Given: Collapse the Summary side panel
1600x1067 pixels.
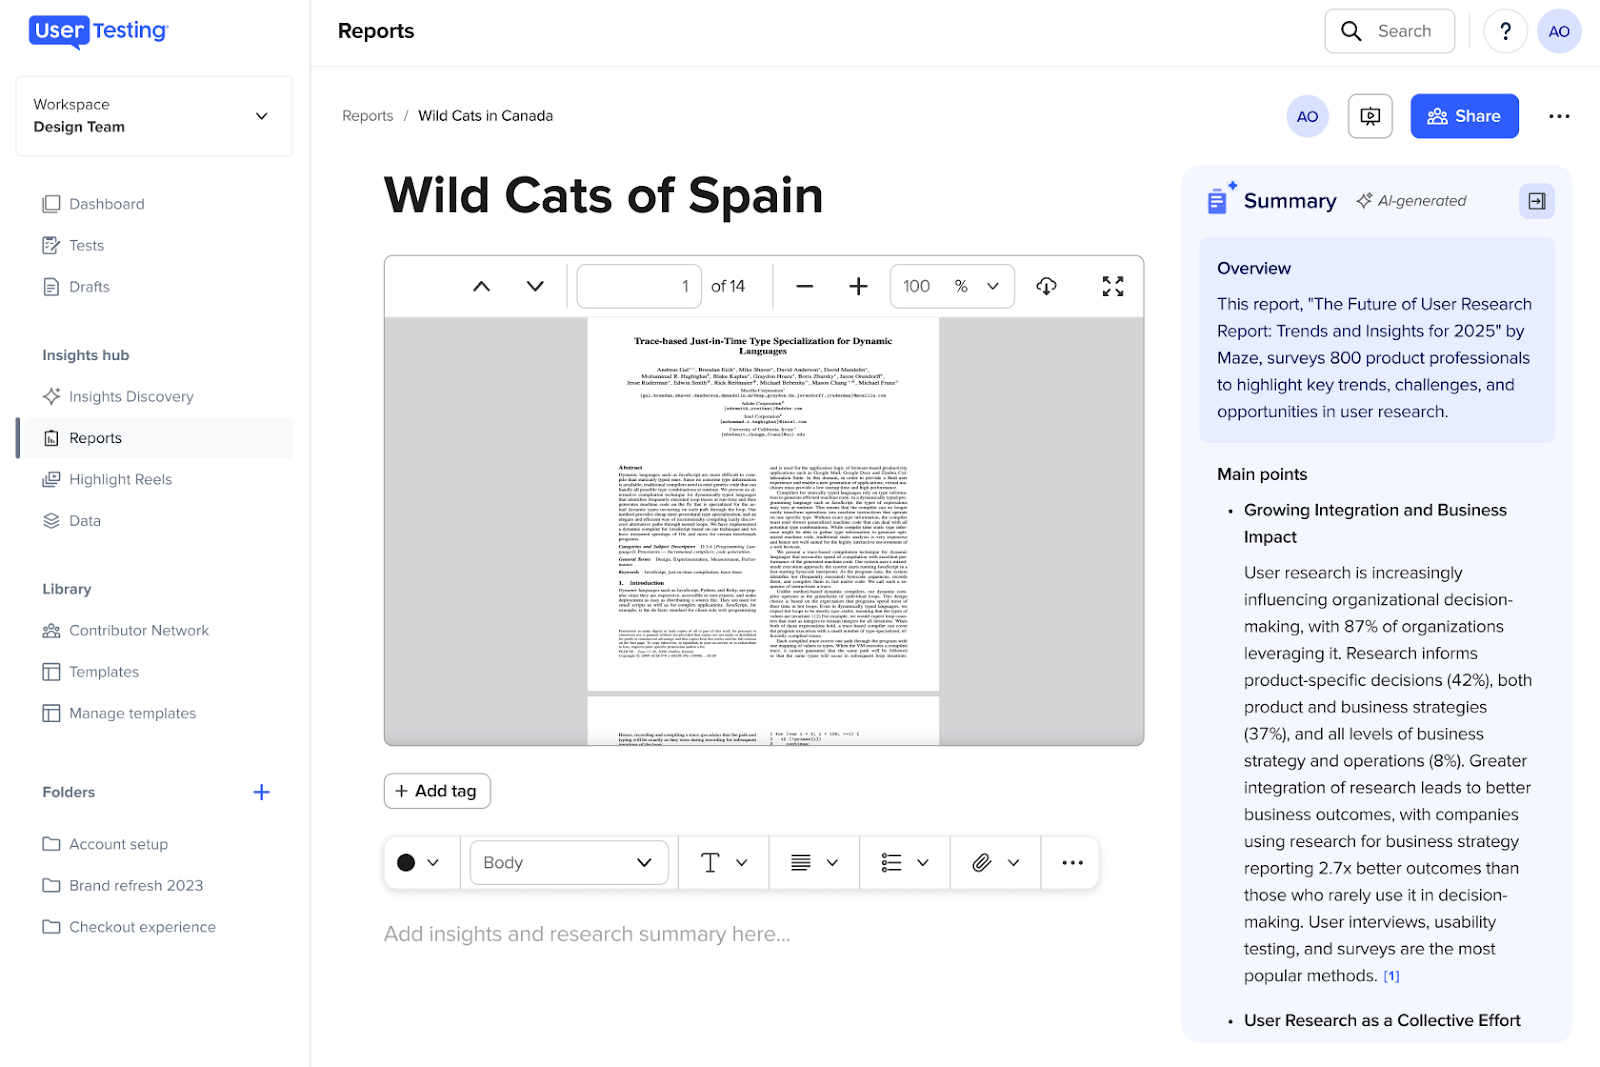Looking at the screenshot, I should 1536,201.
